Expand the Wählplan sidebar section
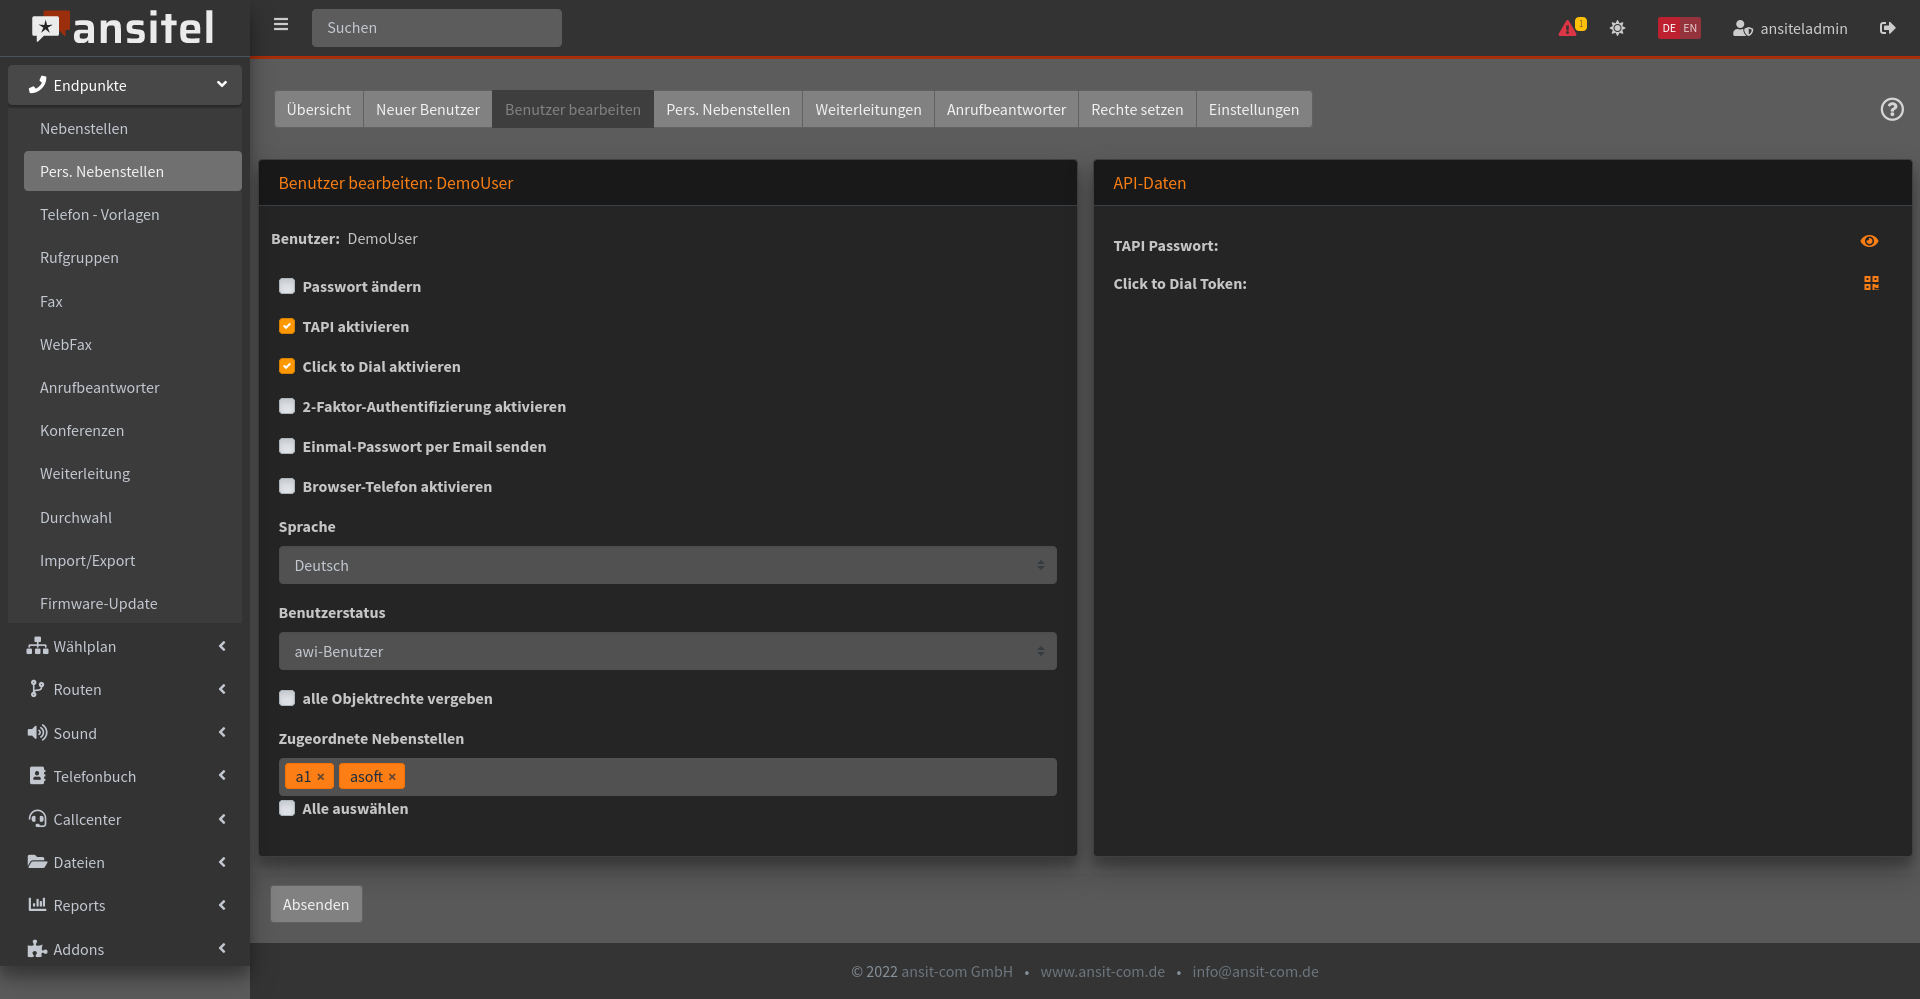Screen dimensions: 1920x999 125,647
